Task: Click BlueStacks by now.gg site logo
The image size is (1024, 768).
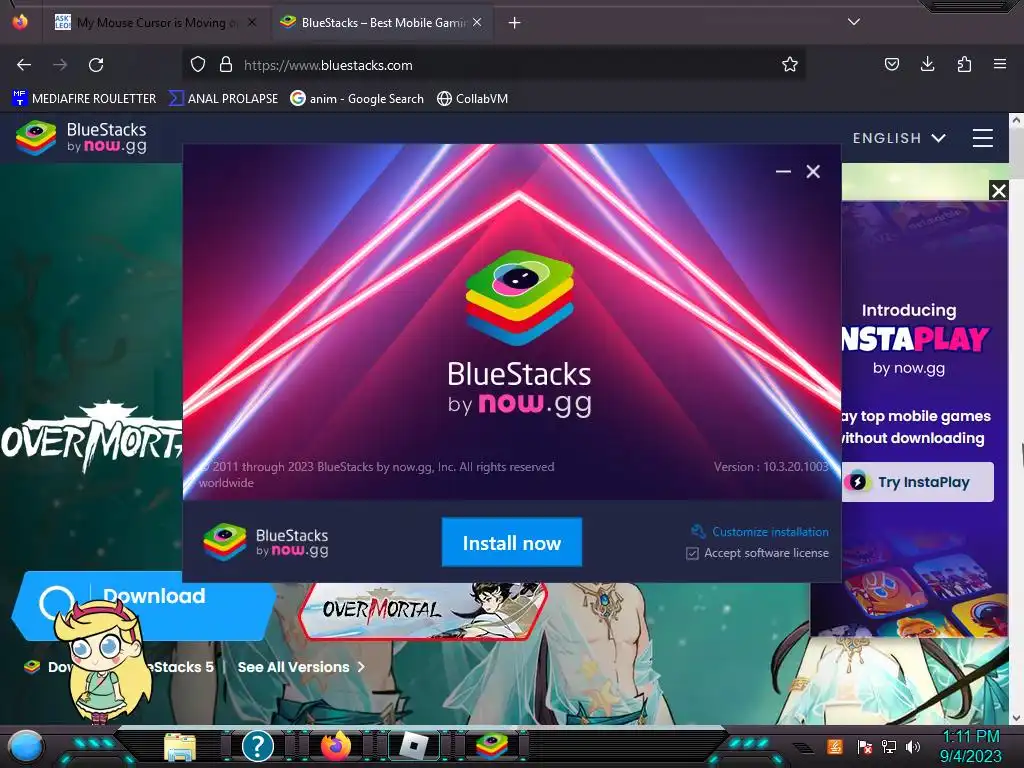Action: point(82,138)
